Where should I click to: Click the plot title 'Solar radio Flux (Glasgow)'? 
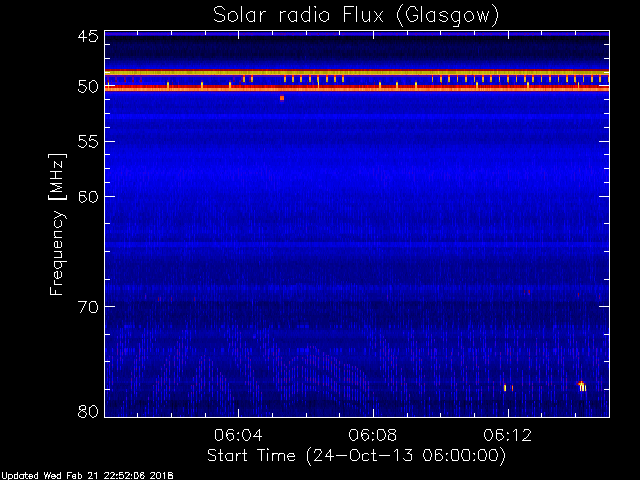coord(356,16)
